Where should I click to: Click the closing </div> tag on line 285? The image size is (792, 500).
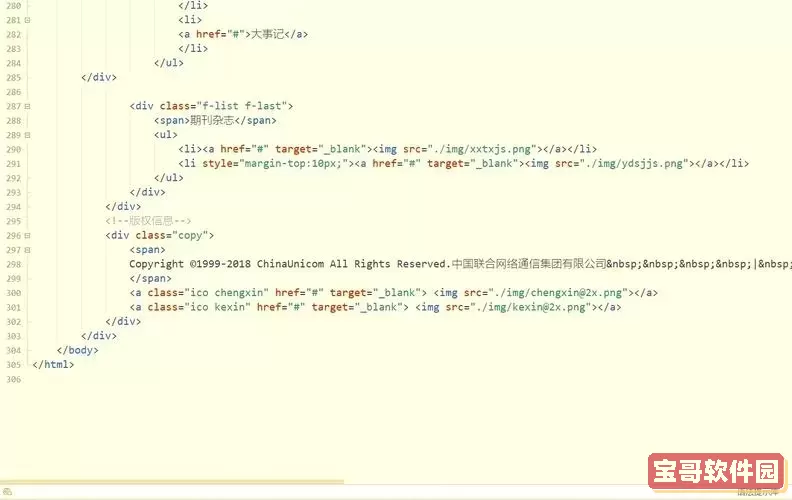click(x=99, y=77)
